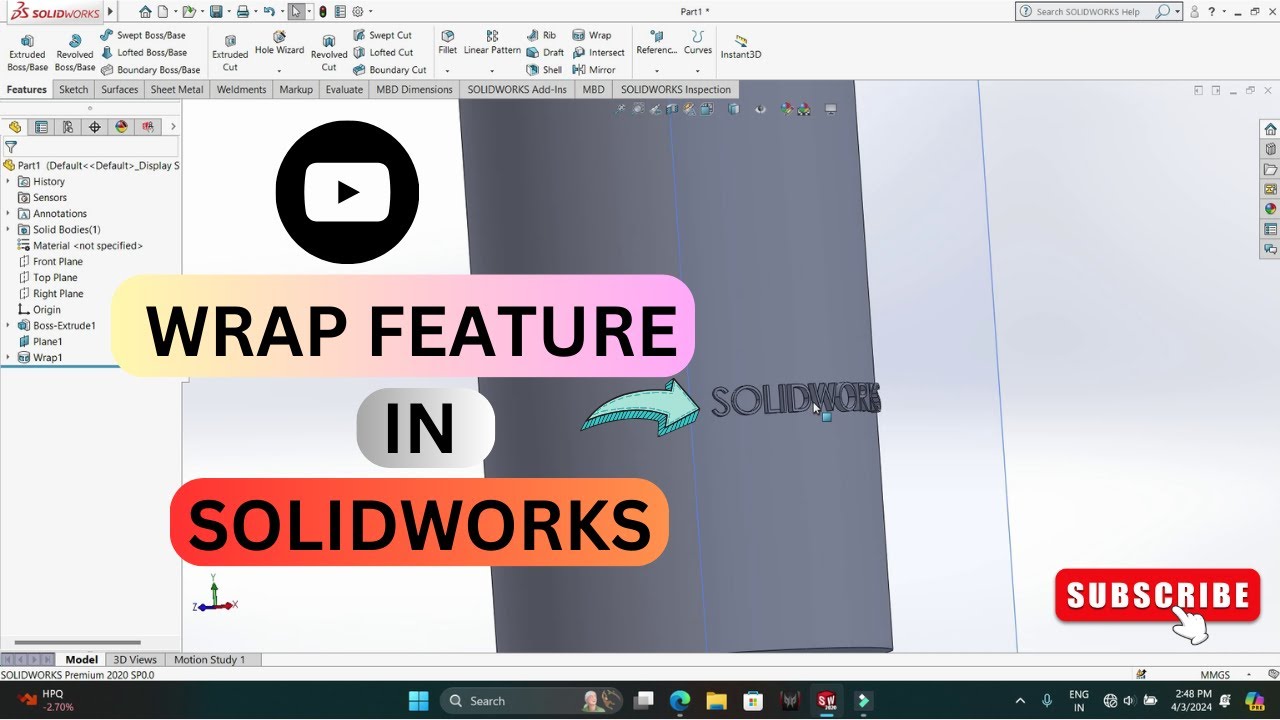This screenshot has height=720, width=1280.
Task: Click the Shell tool
Action: click(544, 70)
